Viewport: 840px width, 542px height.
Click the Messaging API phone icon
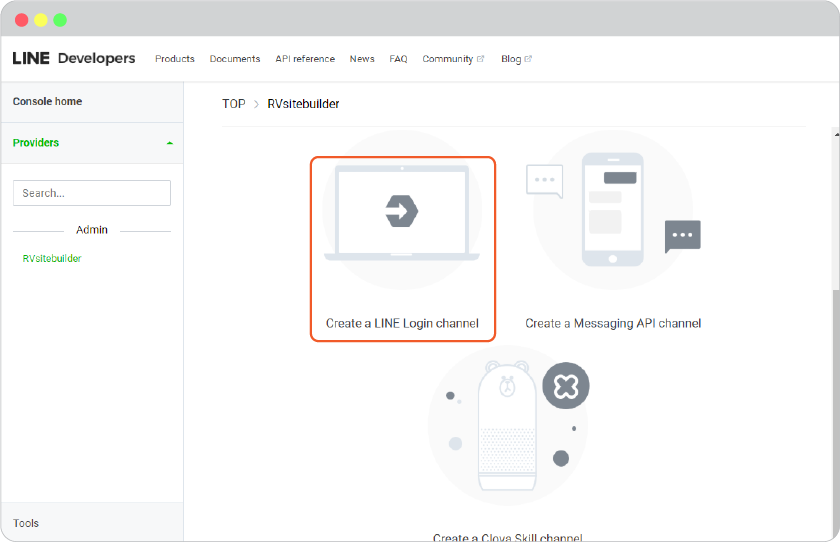click(x=613, y=209)
